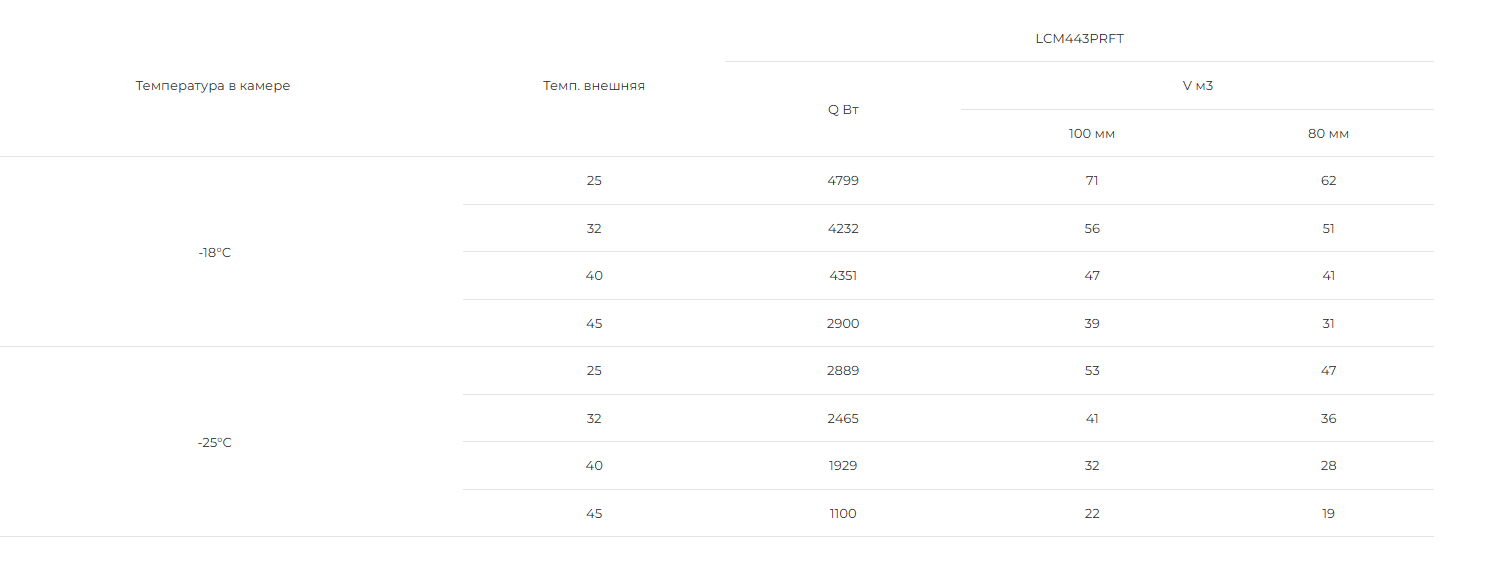Click volume value 62 in 80 мм column

coord(1328,181)
